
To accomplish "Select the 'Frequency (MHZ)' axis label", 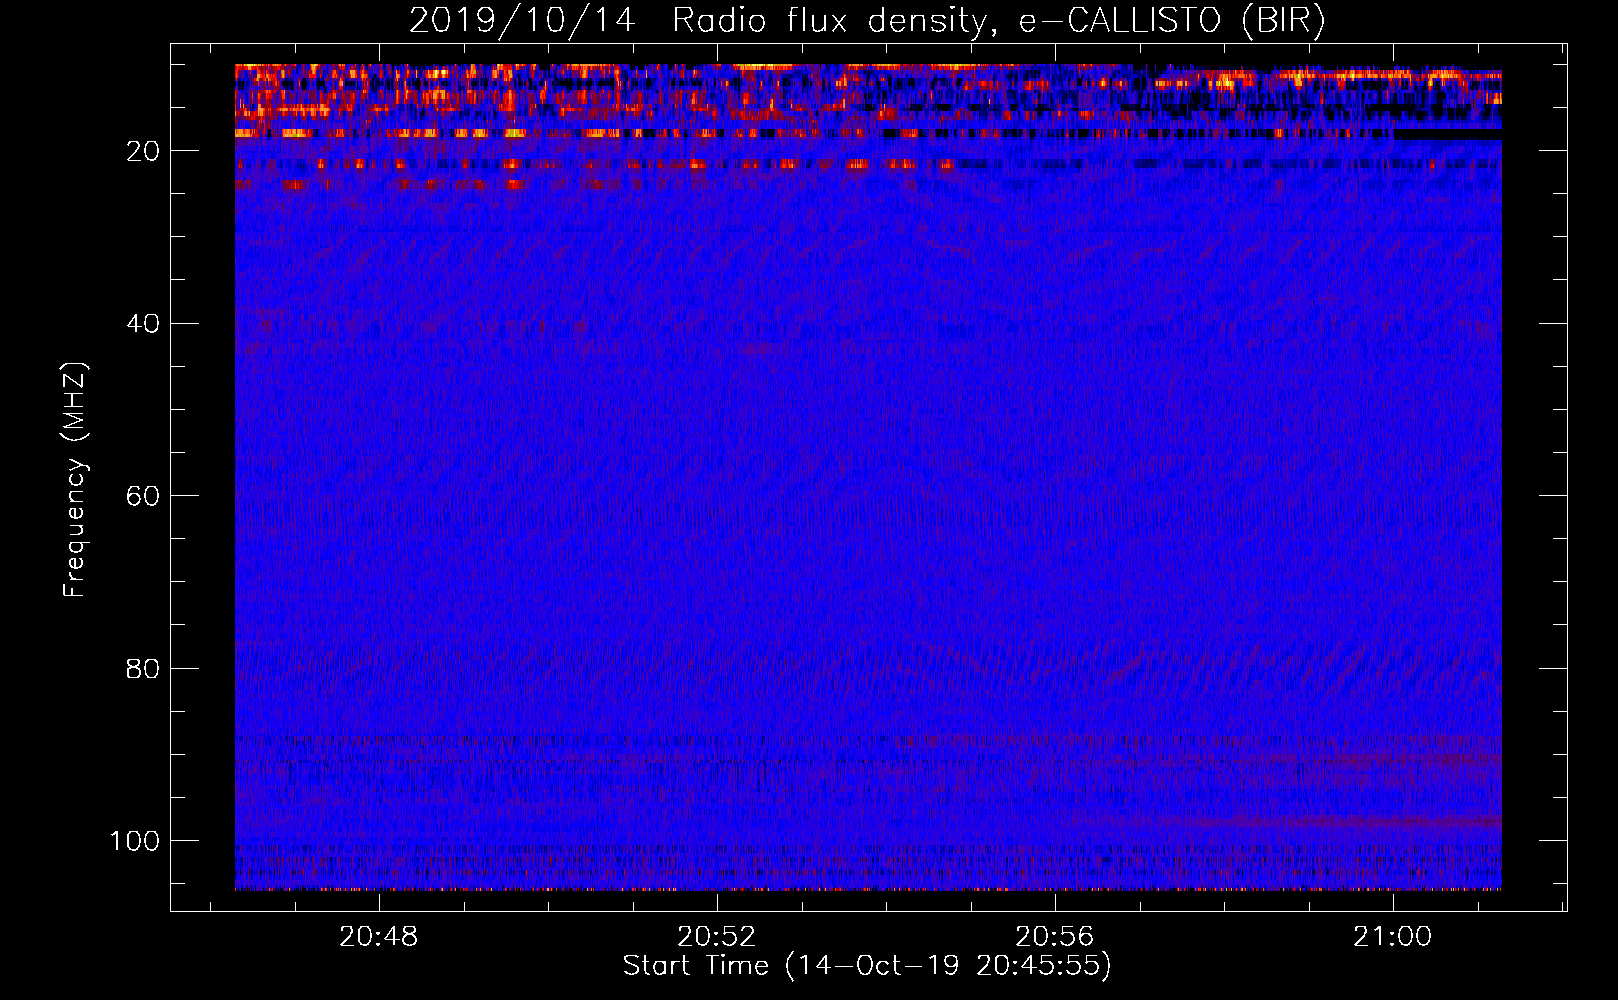I will [75, 479].
